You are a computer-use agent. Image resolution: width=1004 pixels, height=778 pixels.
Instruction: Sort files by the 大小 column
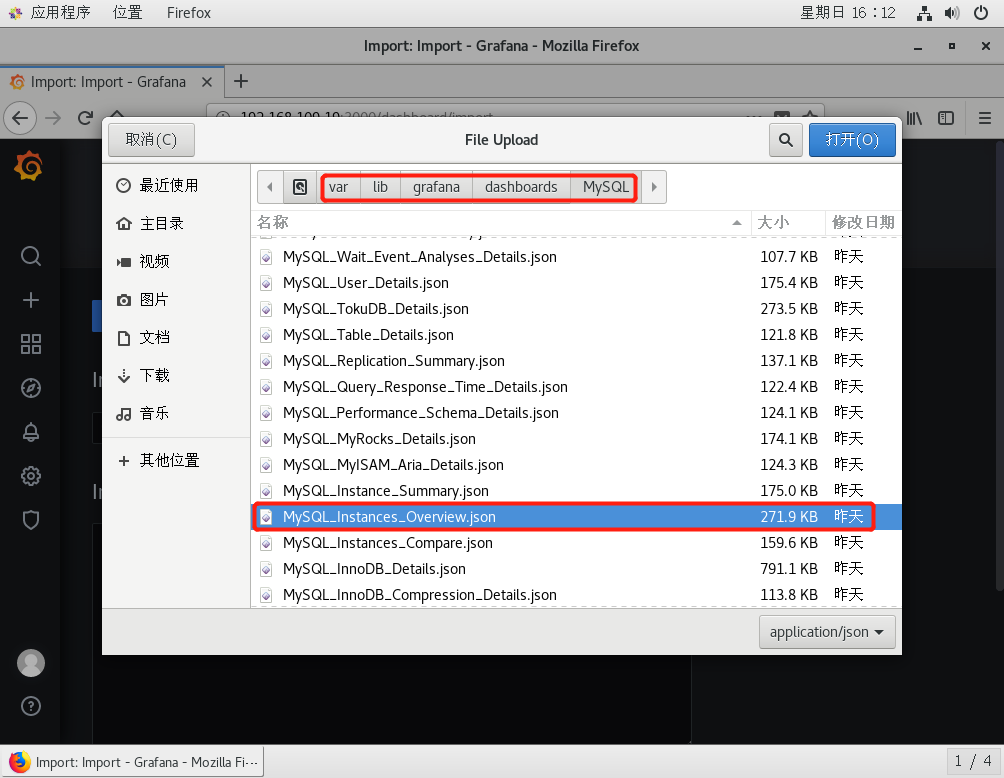point(788,222)
